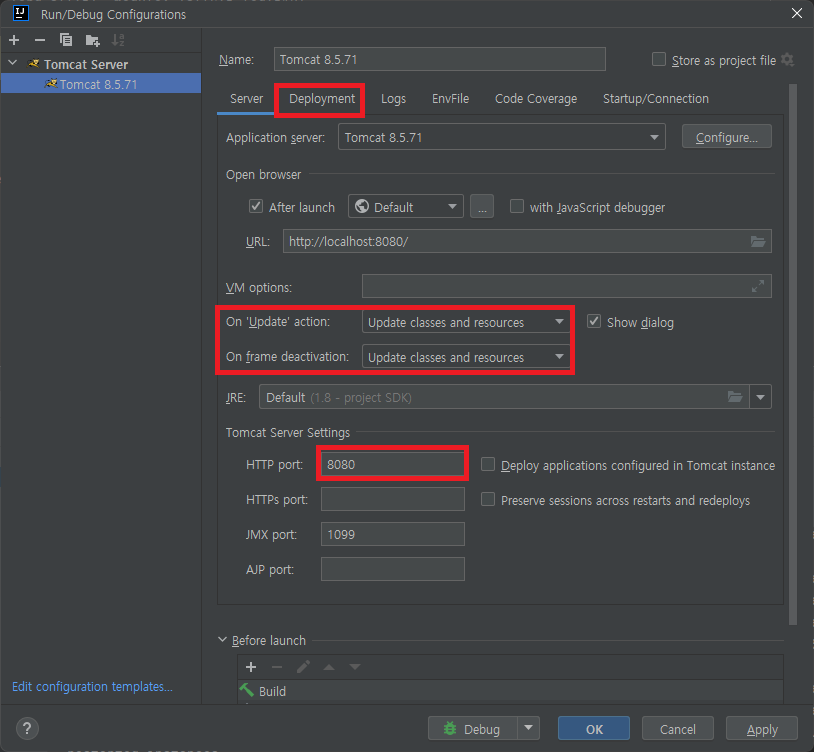Screen dimensions: 814x752
Task: Click the AJP port field
Action: tap(392, 569)
